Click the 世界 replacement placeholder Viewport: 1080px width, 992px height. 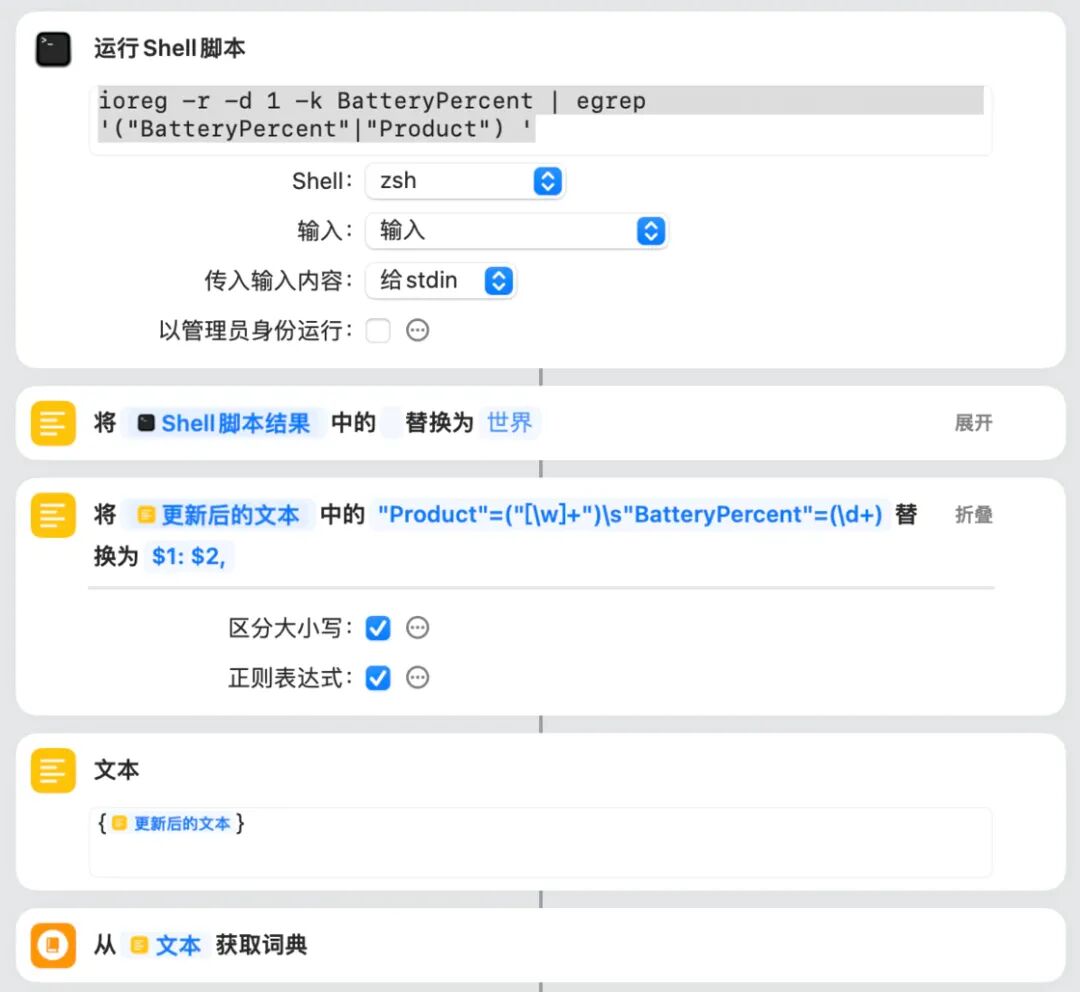coord(510,422)
